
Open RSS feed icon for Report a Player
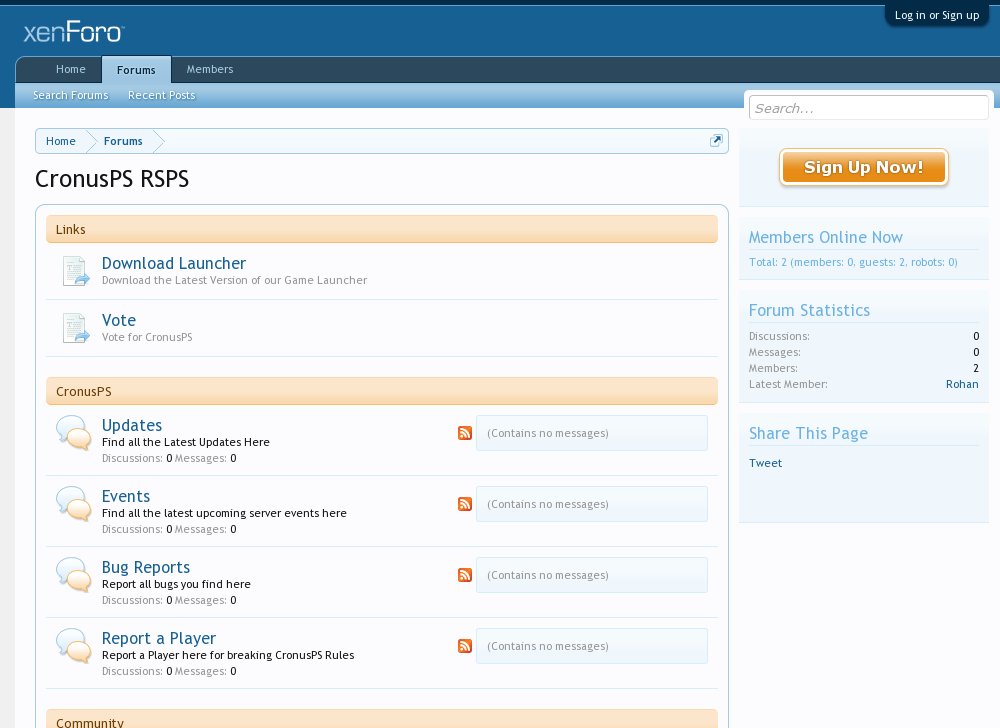pyautogui.click(x=464, y=646)
